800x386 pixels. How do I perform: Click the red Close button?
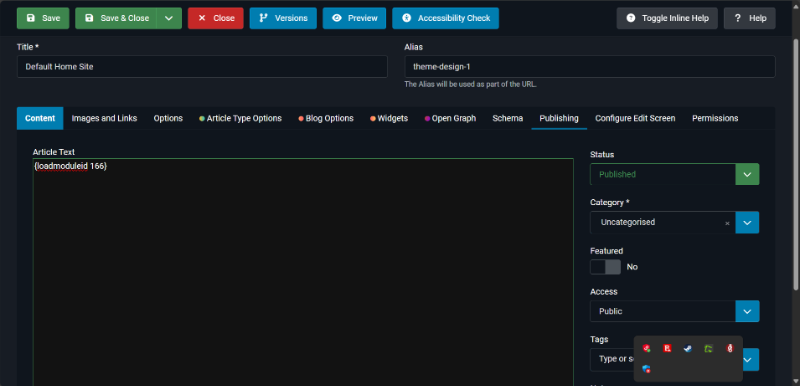click(215, 18)
